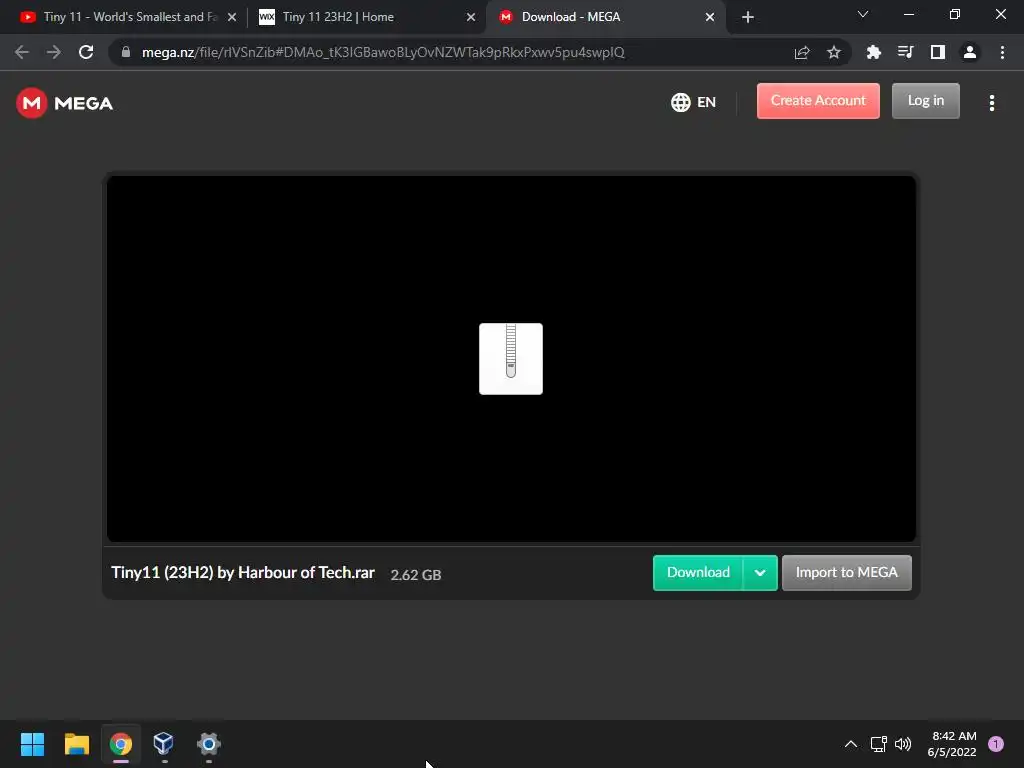
Task: Click the Create Account button
Action: pos(818,101)
